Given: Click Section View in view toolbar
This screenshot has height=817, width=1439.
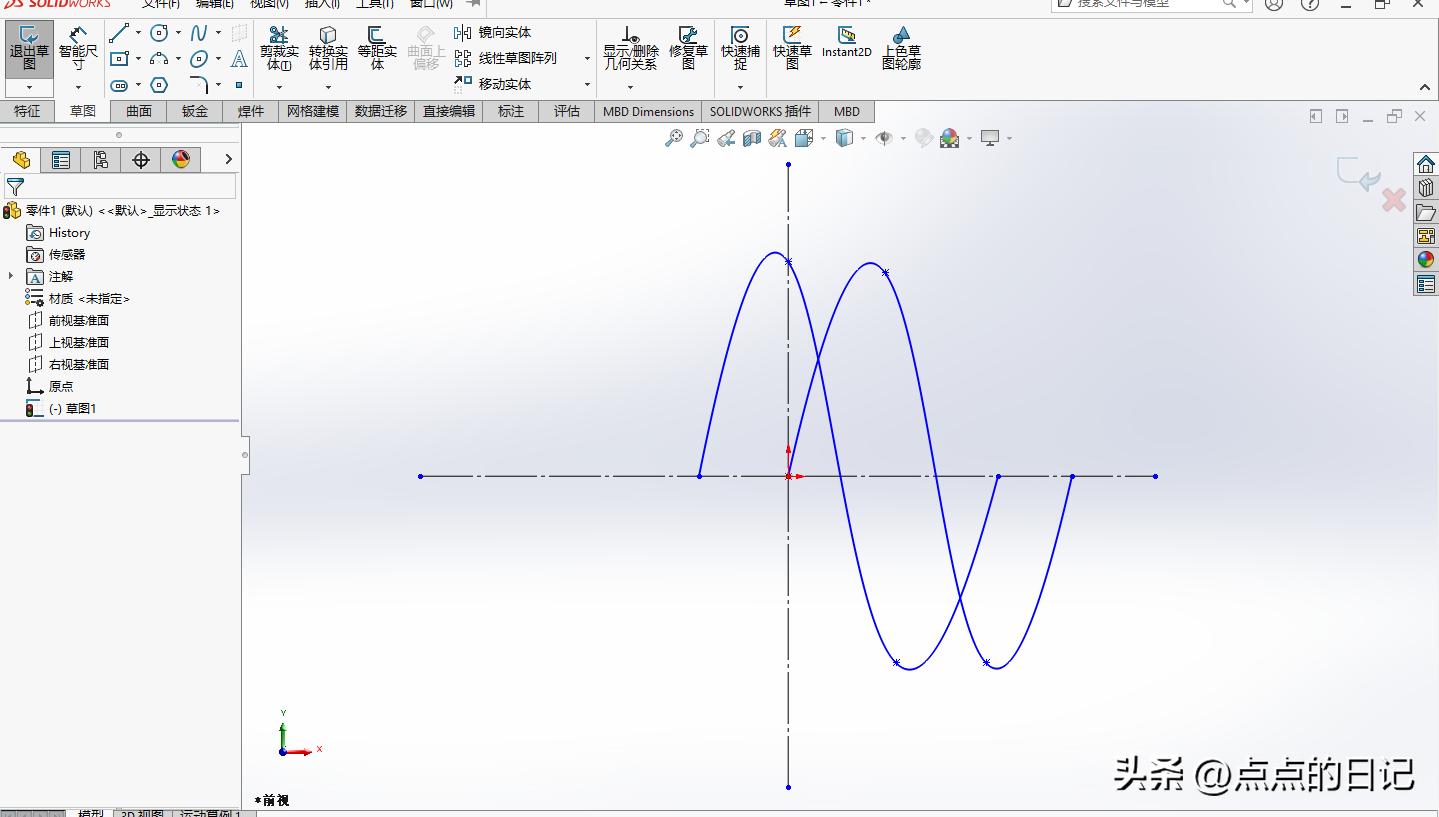Looking at the screenshot, I should pyautogui.click(x=752, y=138).
